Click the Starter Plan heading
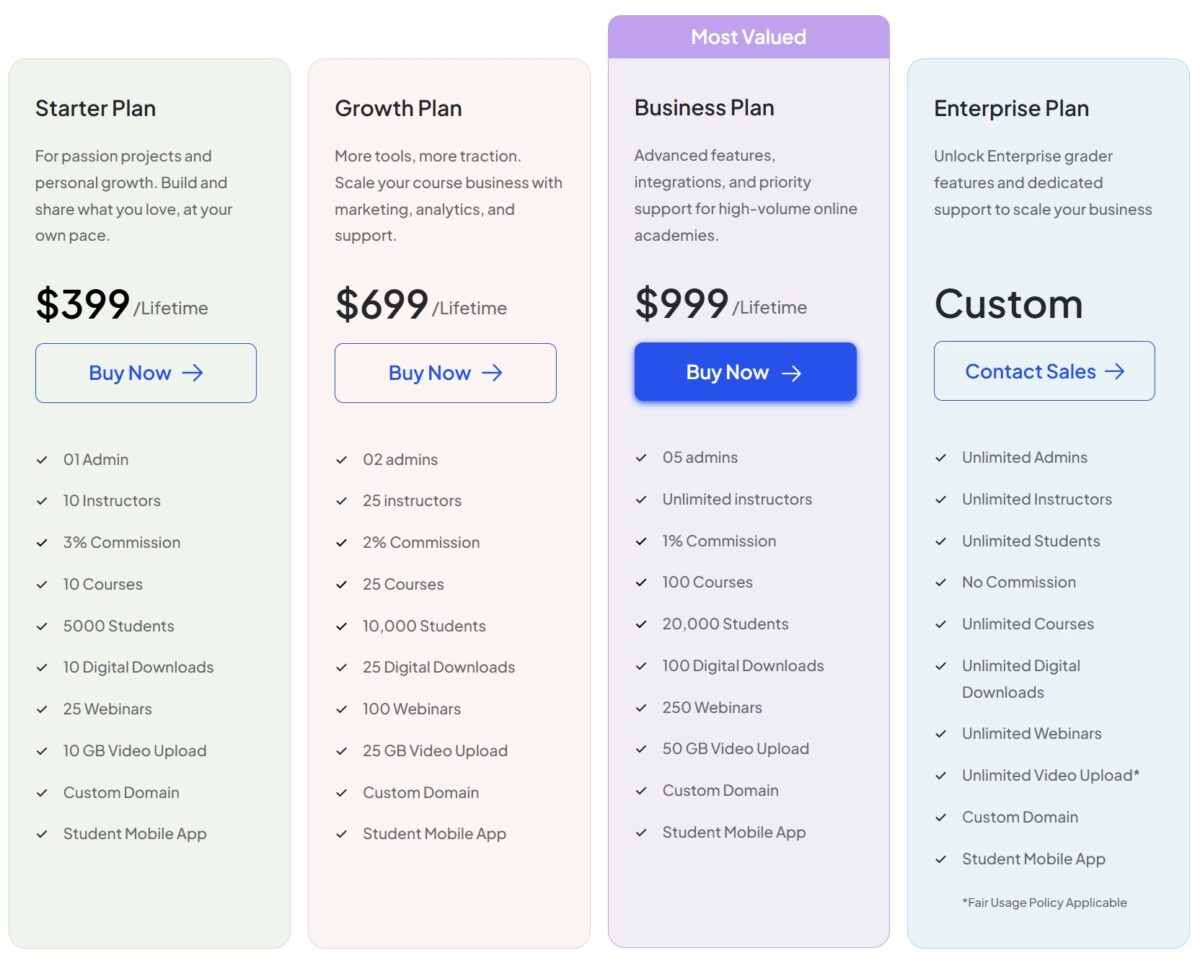Viewport: 1200px width, 966px height. (x=96, y=108)
